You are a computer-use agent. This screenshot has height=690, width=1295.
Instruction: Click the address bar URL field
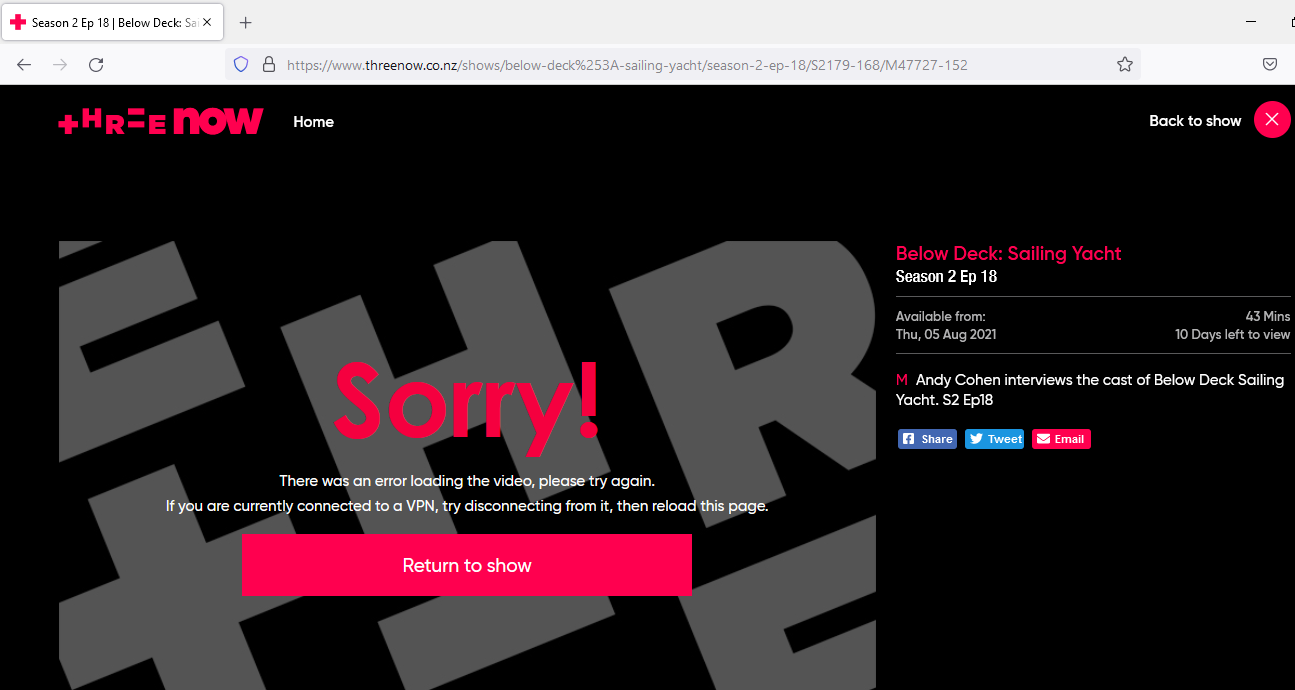click(682, 64)
